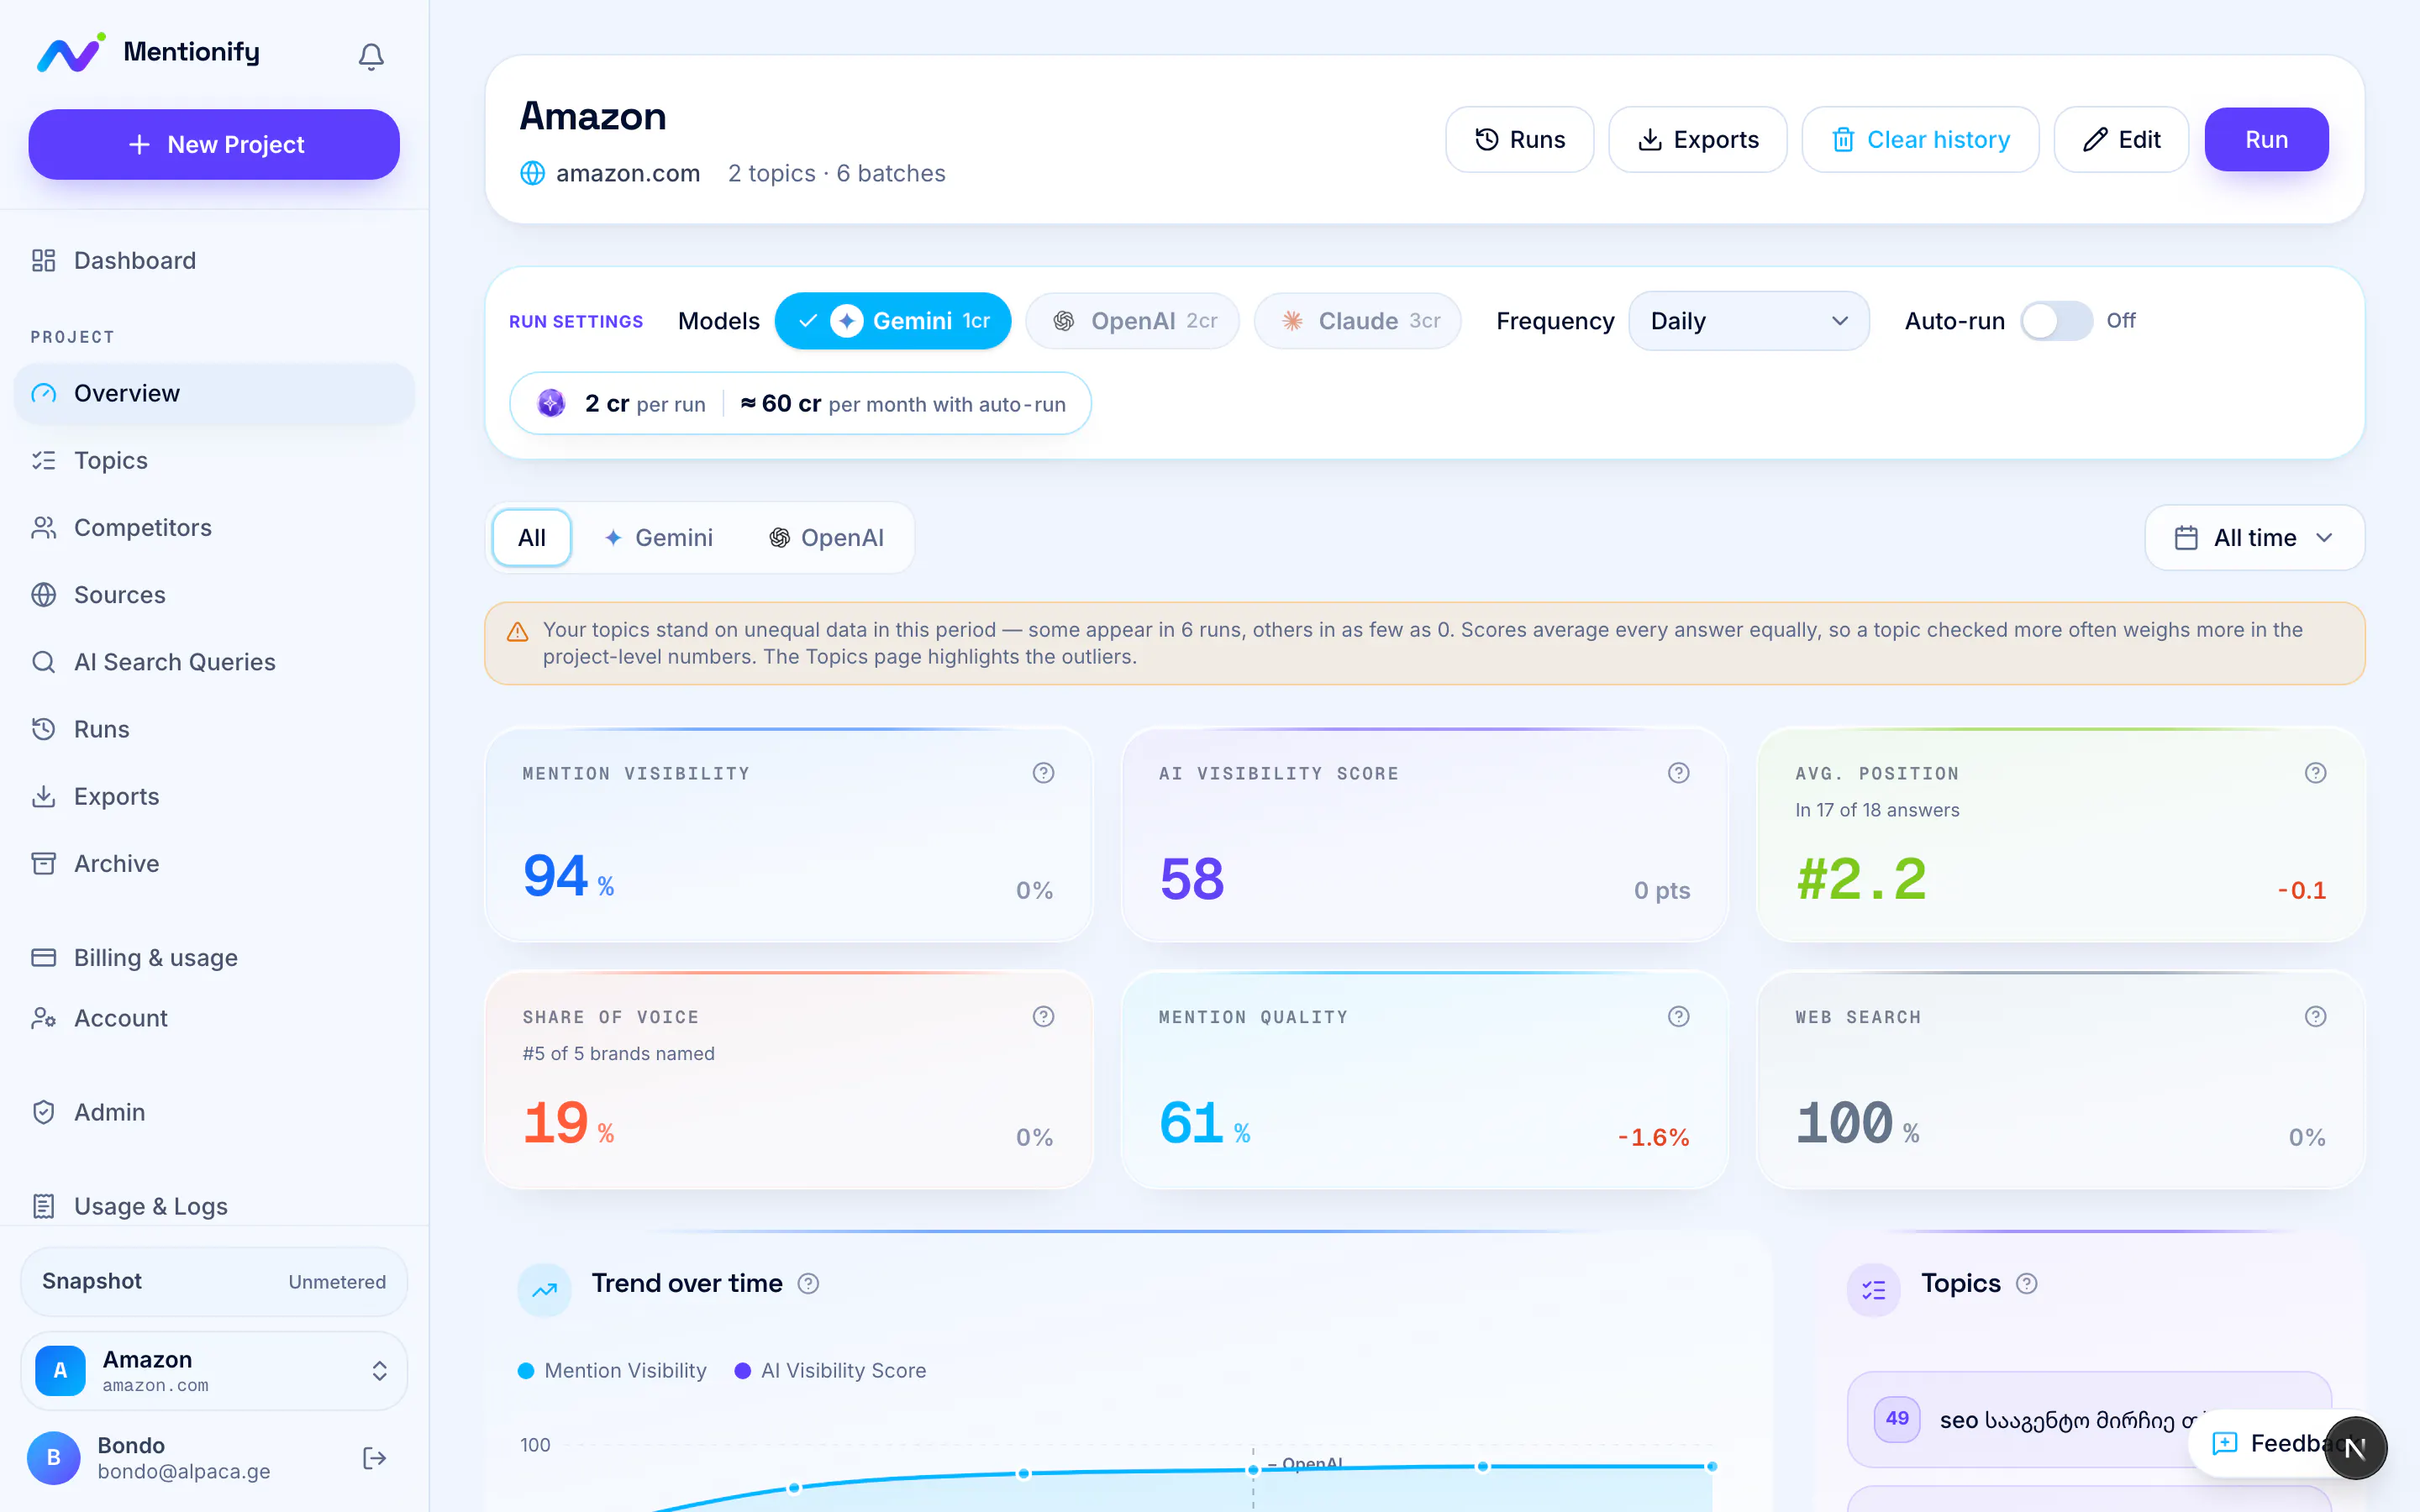
Task: Click the Topics checklist icon in panel
Action: pyautogui.click(x=1873, y=1290)
